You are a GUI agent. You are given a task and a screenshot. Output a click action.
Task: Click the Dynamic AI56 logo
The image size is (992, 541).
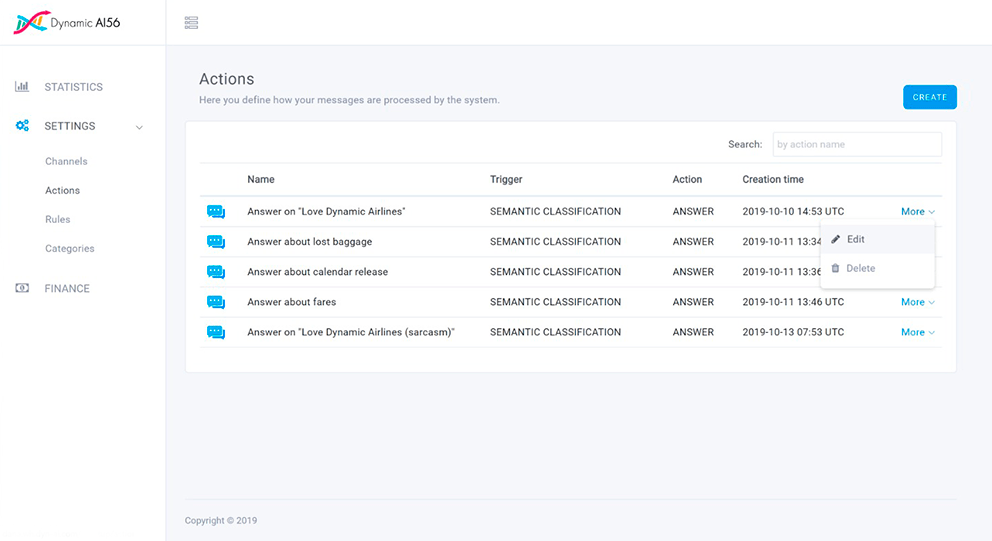pyautogui.click(x=66, y=22)
